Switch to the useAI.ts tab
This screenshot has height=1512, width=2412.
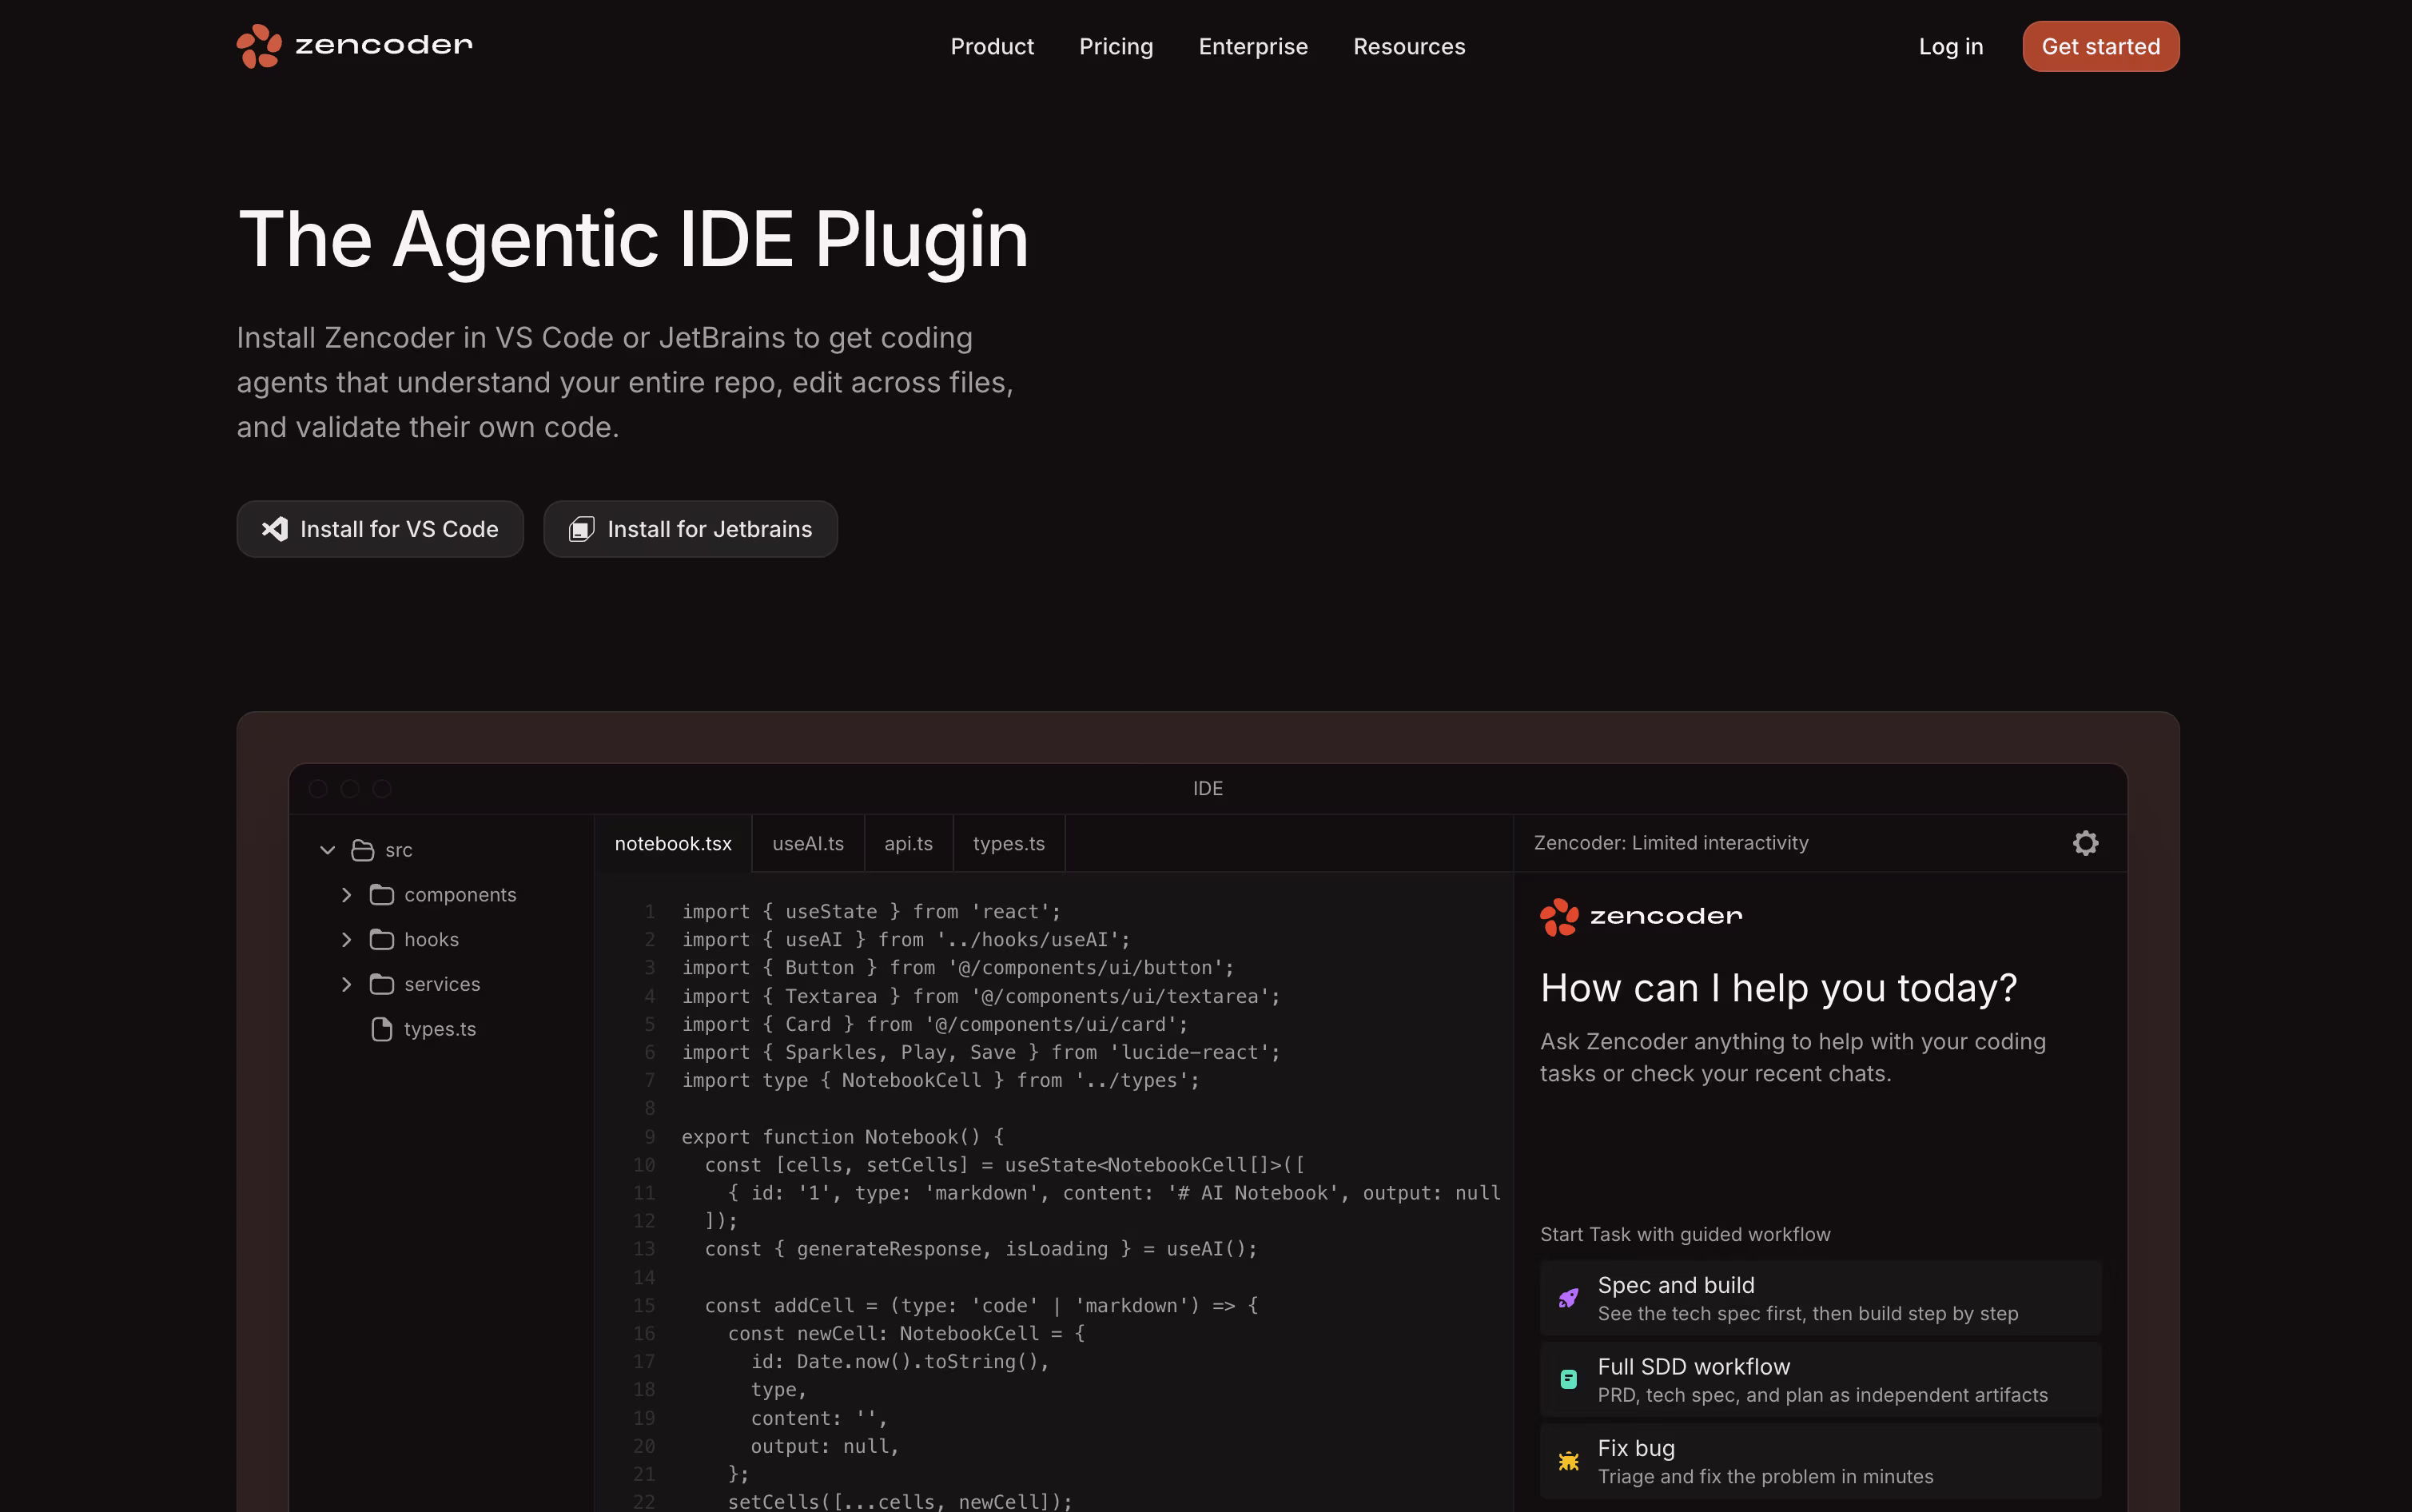(x=808, y=843)
